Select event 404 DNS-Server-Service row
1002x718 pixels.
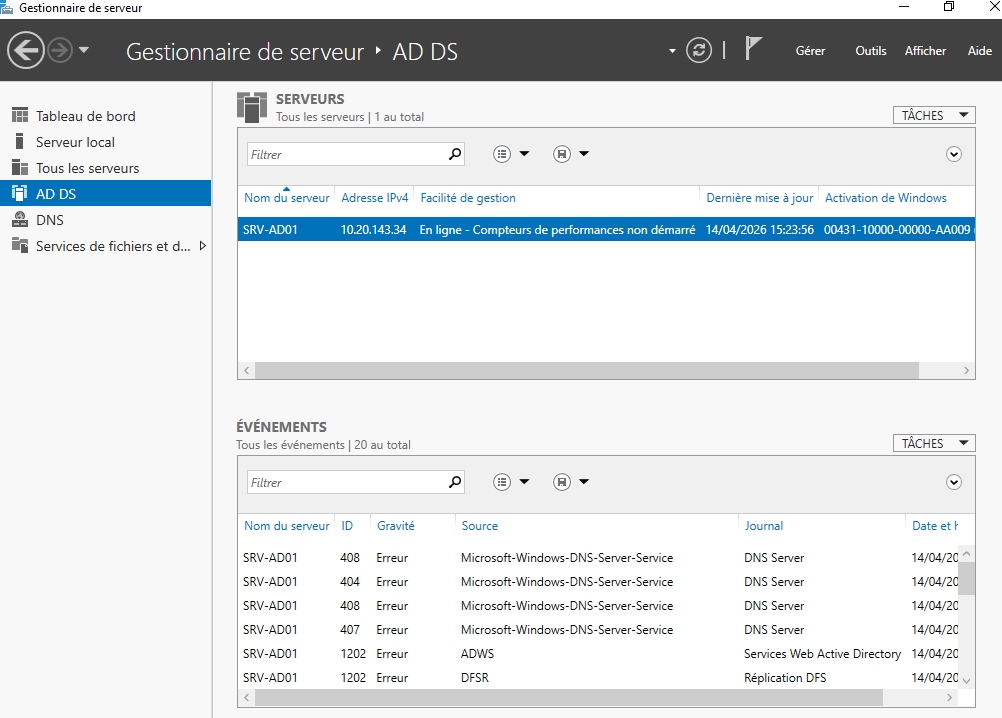(x=599, y=582)
